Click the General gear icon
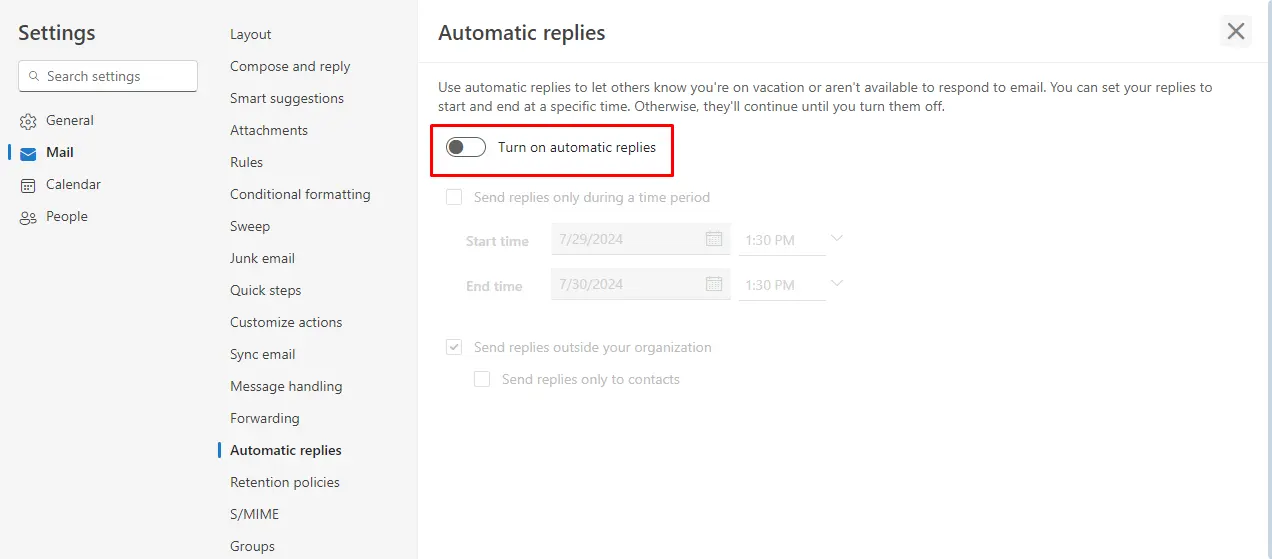This screenshot has height=559, width=1272. coord(28,121)
